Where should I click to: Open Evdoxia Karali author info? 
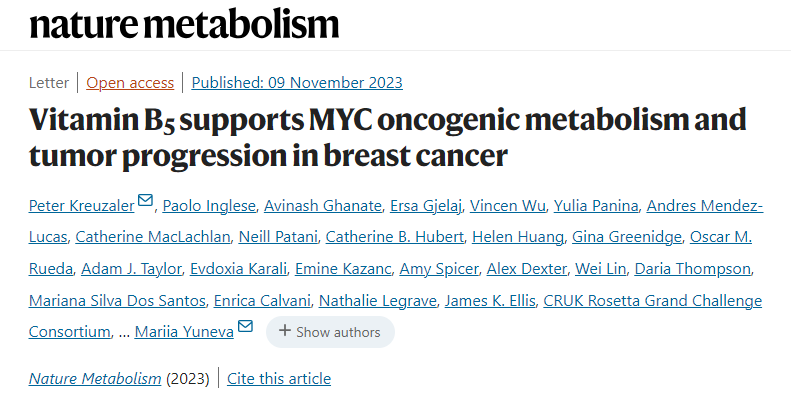click(239, 269)
